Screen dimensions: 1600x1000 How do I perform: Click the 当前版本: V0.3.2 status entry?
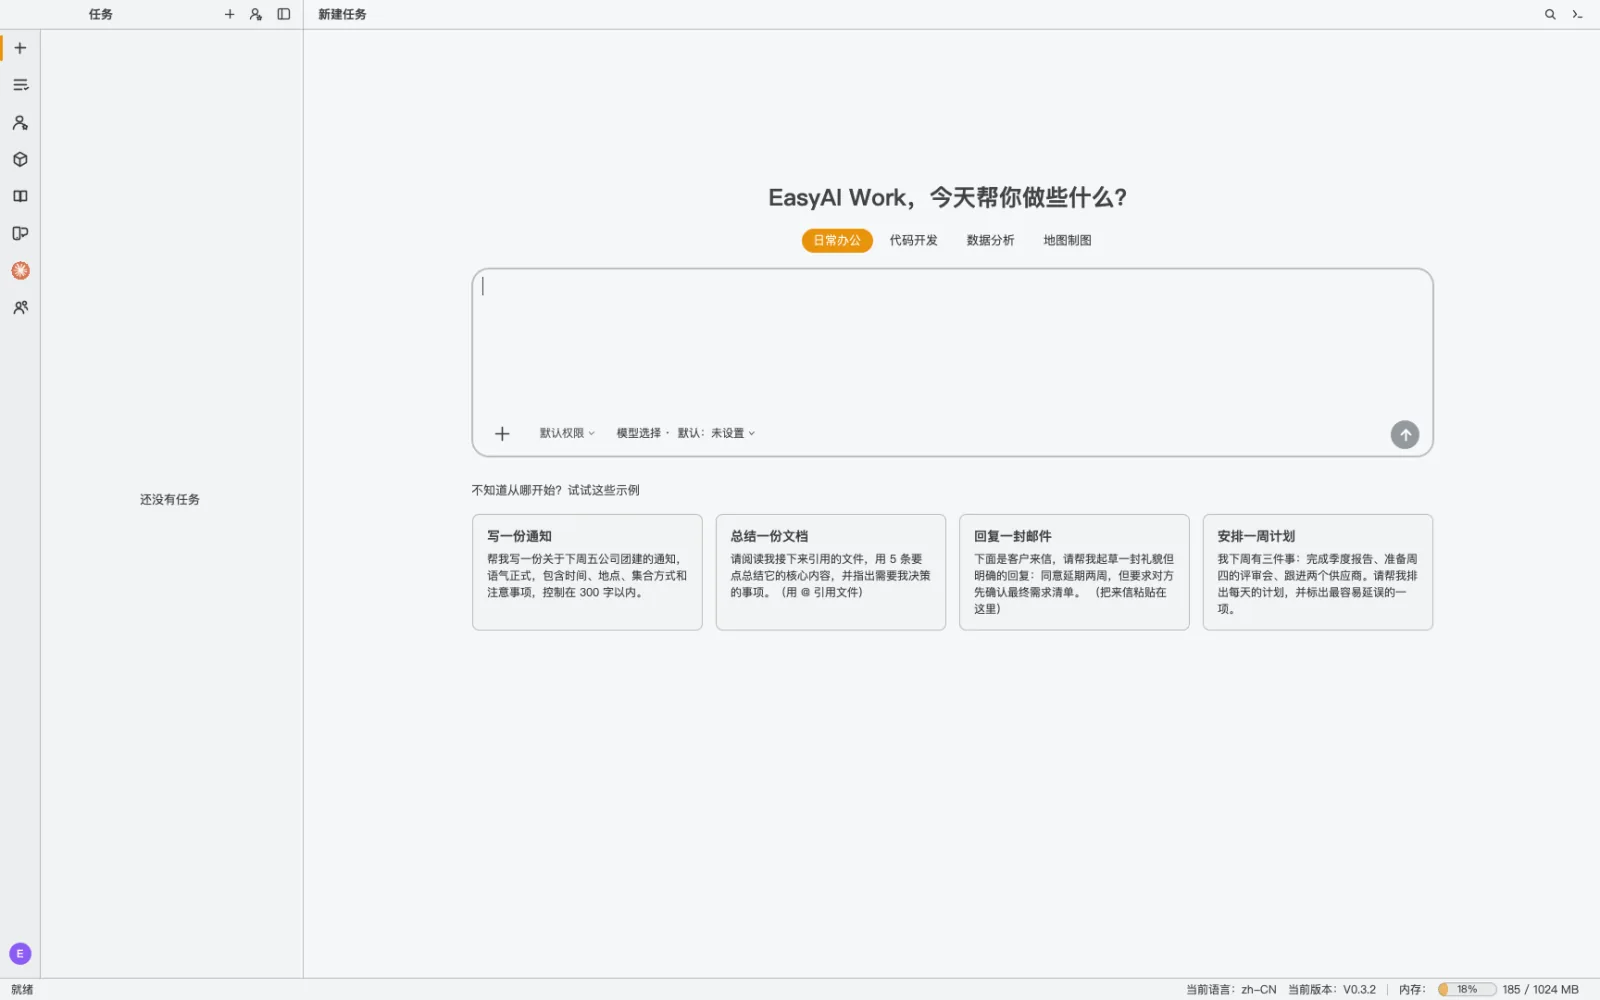point(1332,989)
